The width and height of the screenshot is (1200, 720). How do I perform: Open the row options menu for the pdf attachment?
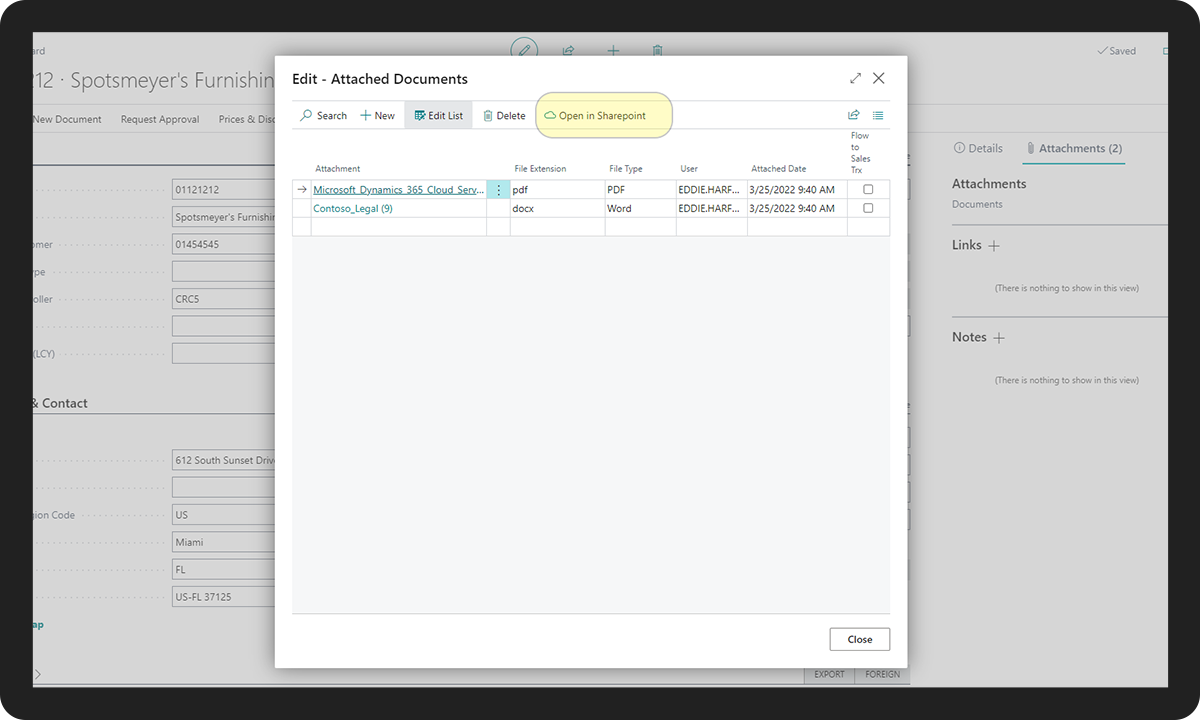point(498,189)
